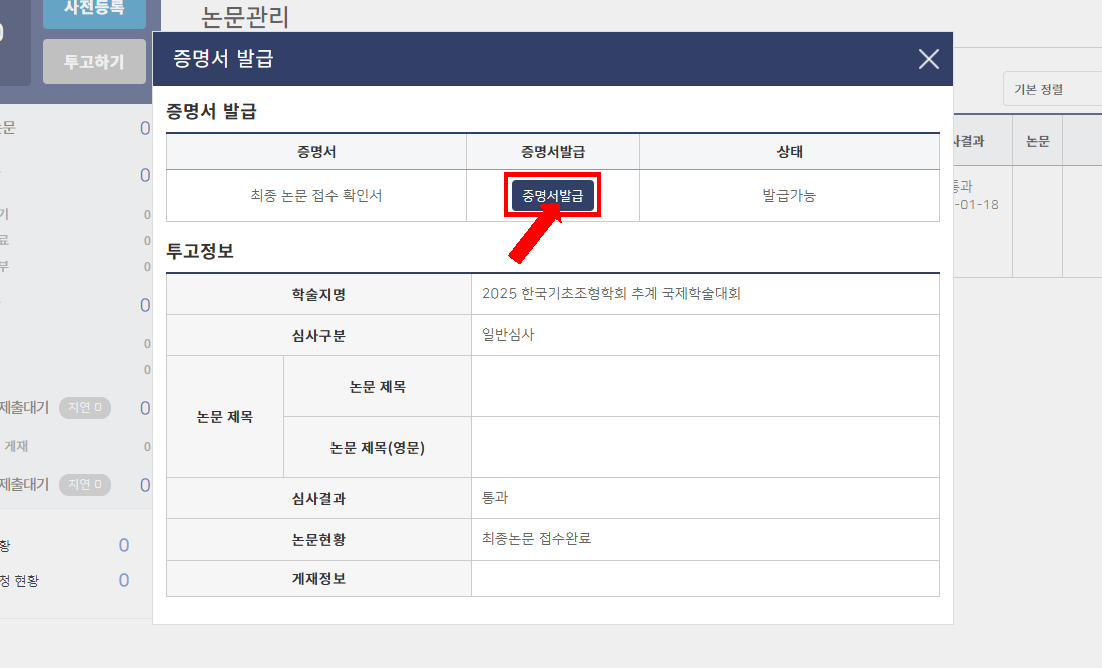Close the 증명서 발급 dialog with X
This screenshot has width=1102, height=668.
pos(928,59)
